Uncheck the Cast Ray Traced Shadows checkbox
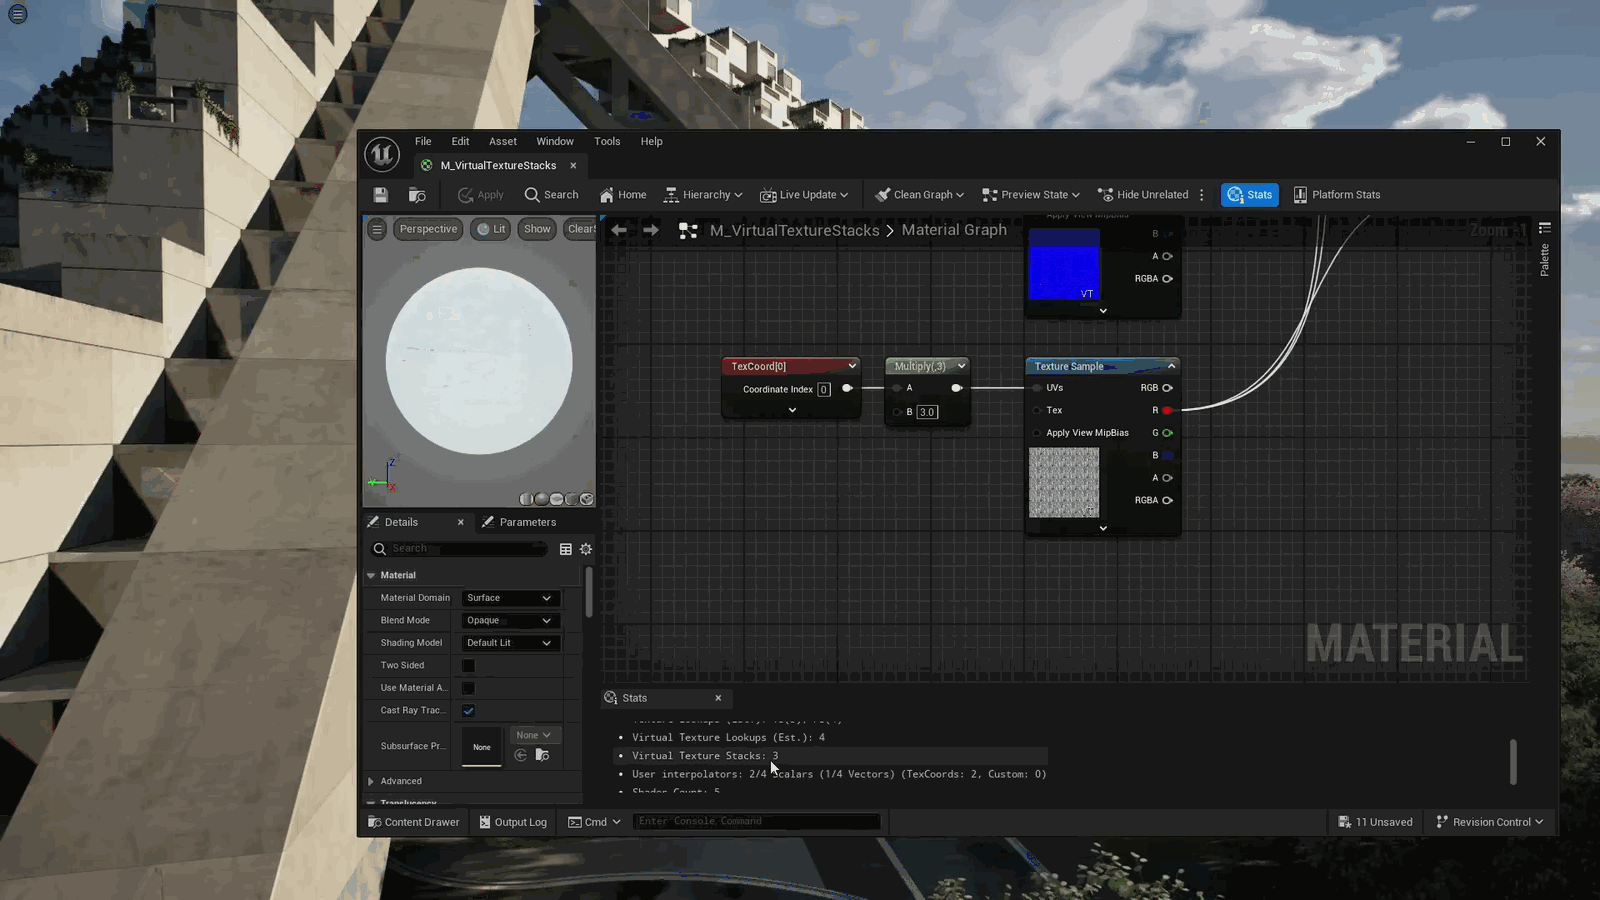This screenshot has width=1600, height=900. [468, 711]
